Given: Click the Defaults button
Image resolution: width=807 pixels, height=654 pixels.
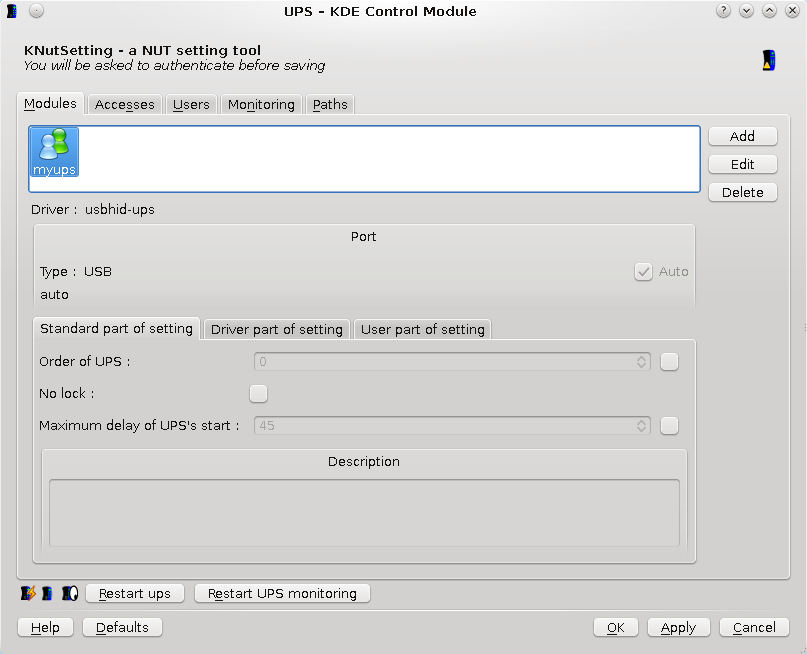Looking at the screenshot, I should [122, 627].
